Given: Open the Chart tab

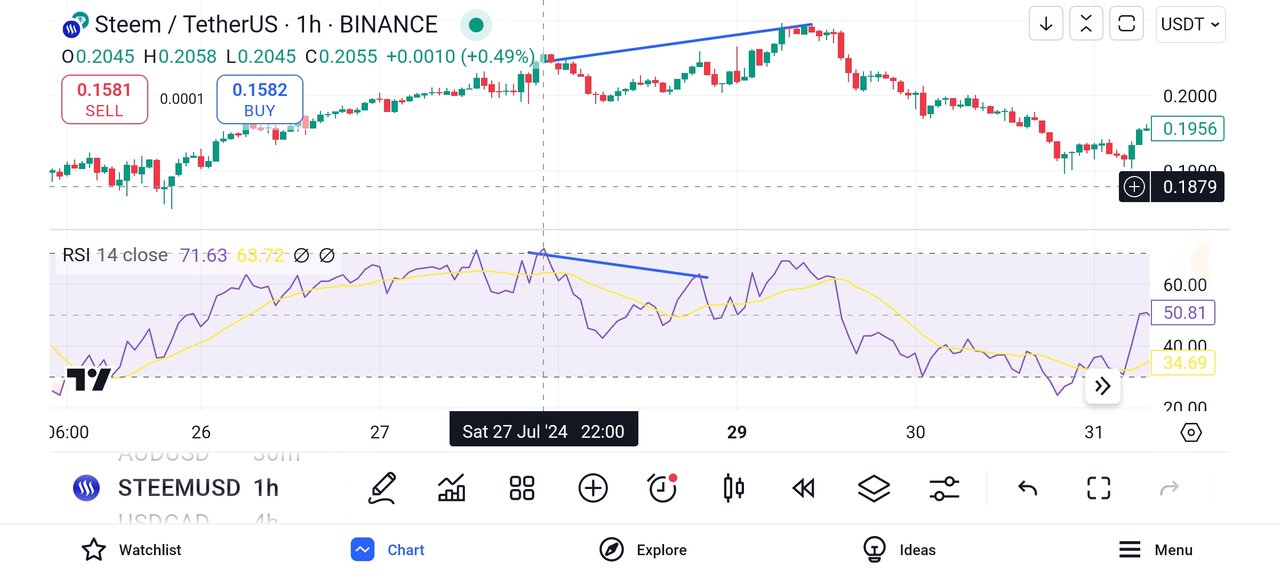Looking at the screenshot, I should click(387, 550).
